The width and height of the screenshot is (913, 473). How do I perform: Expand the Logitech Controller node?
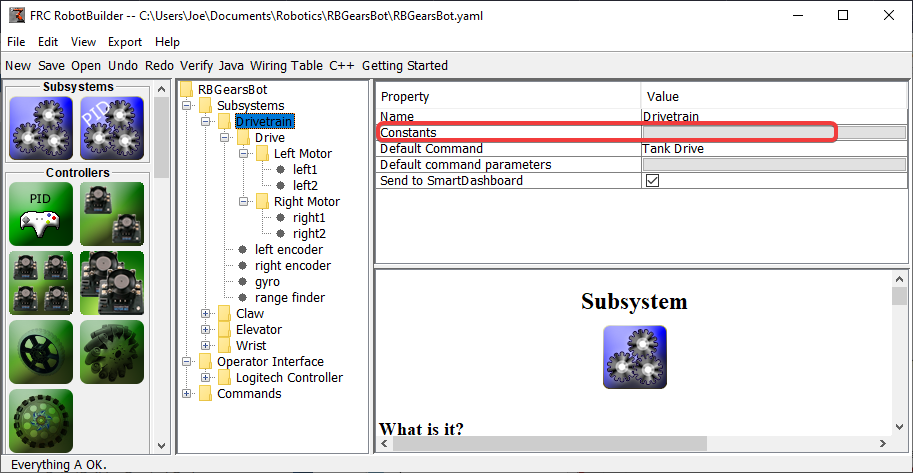coord(205,377)
